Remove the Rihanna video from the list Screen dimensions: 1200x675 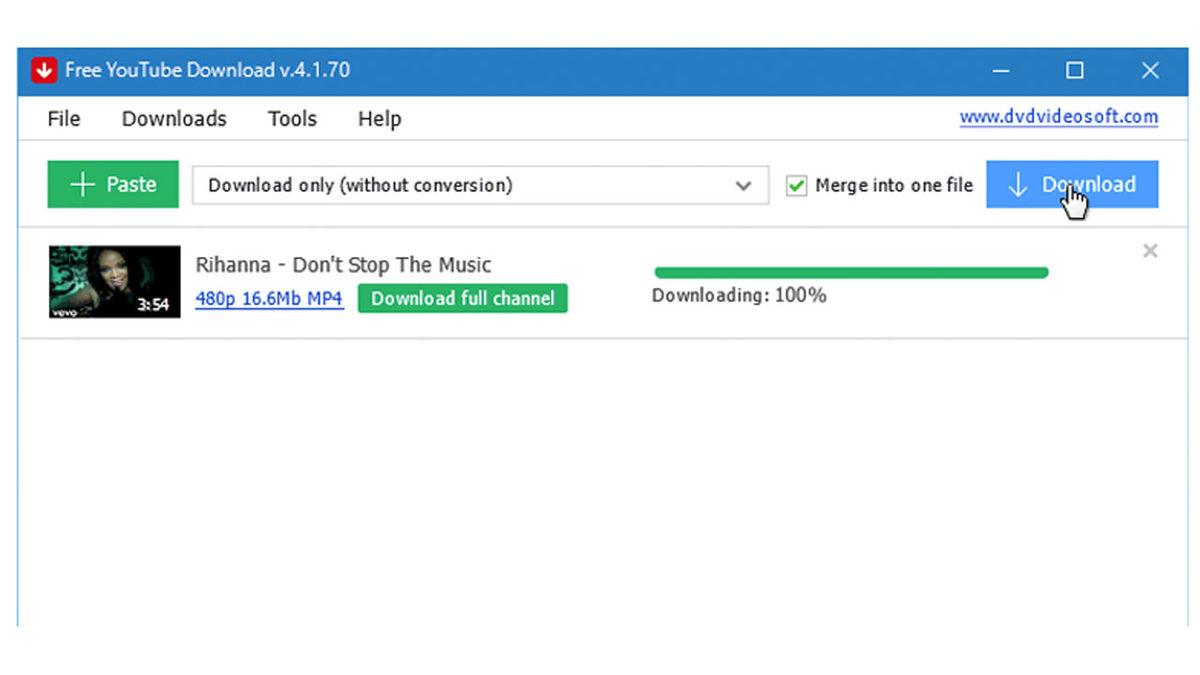[1150, 251]
